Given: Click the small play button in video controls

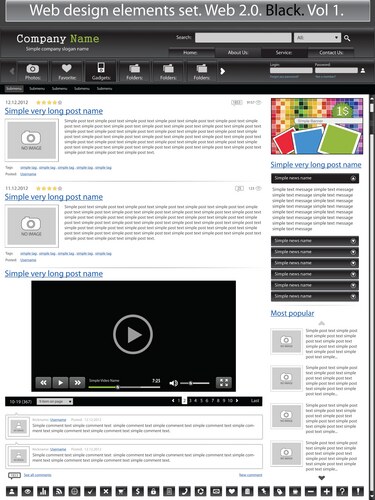Looking at the screenshot, I should pyautogui.click(x=60, y=383).
